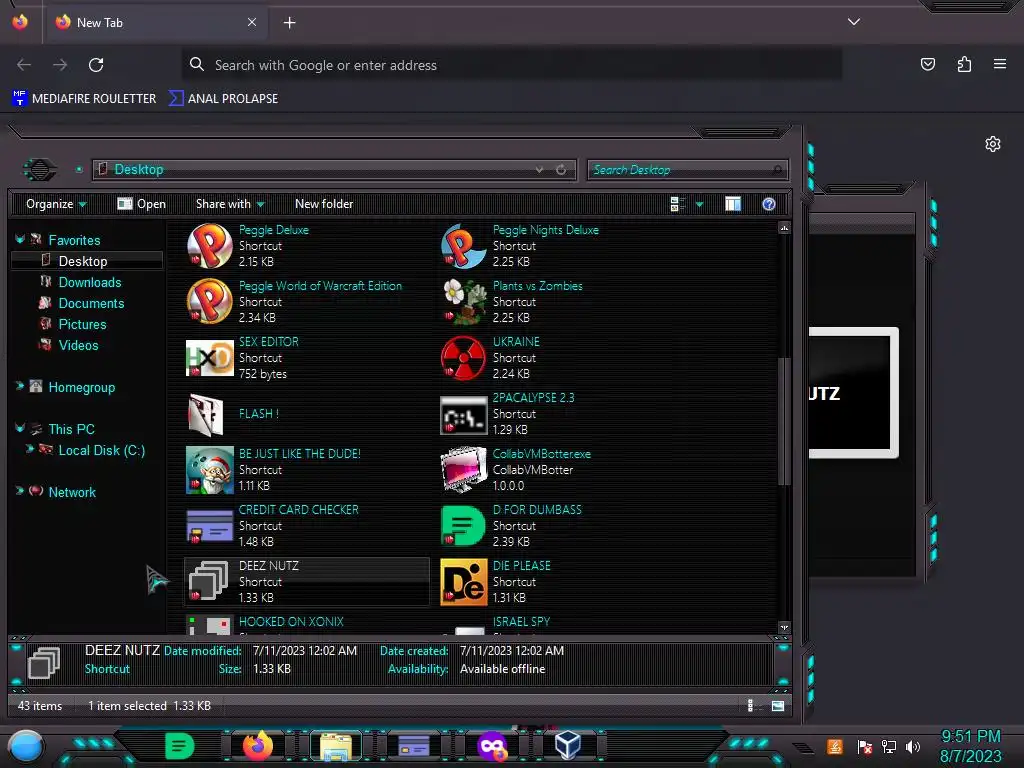Collapse the Favorites tree section
Screen dimensions: 1024x768
(x=20, y=240)
